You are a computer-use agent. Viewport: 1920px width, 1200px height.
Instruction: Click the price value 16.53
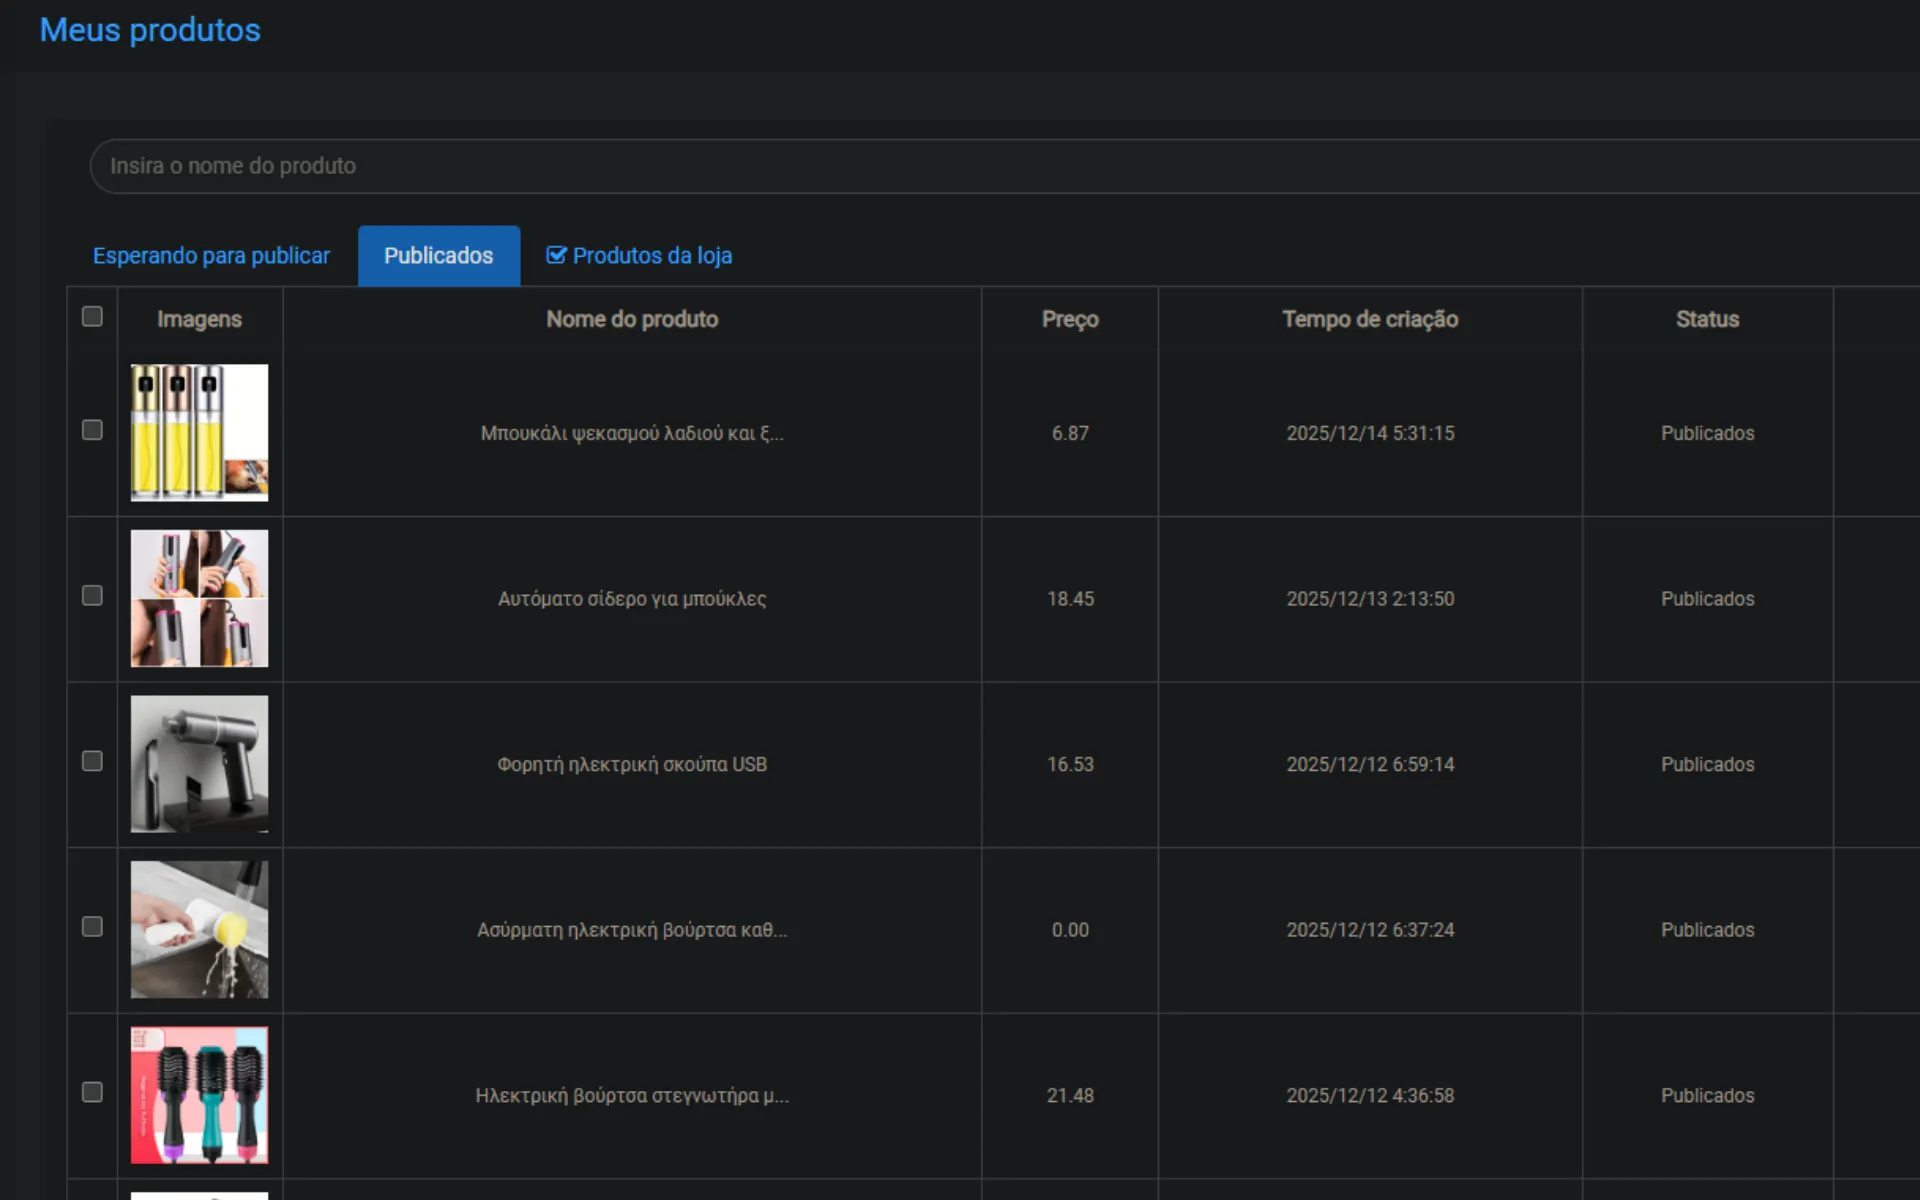(x=1070, y=764)
